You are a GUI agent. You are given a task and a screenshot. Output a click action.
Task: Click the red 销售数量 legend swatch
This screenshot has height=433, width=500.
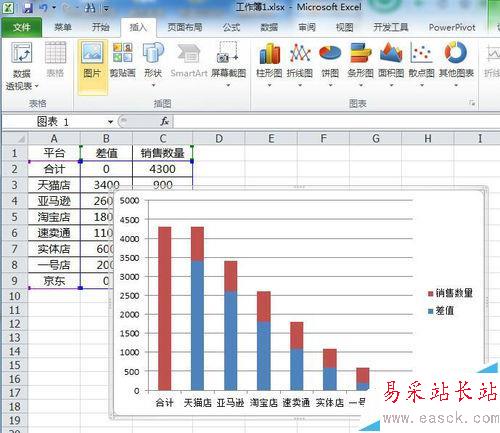click(x=430, y=294)
